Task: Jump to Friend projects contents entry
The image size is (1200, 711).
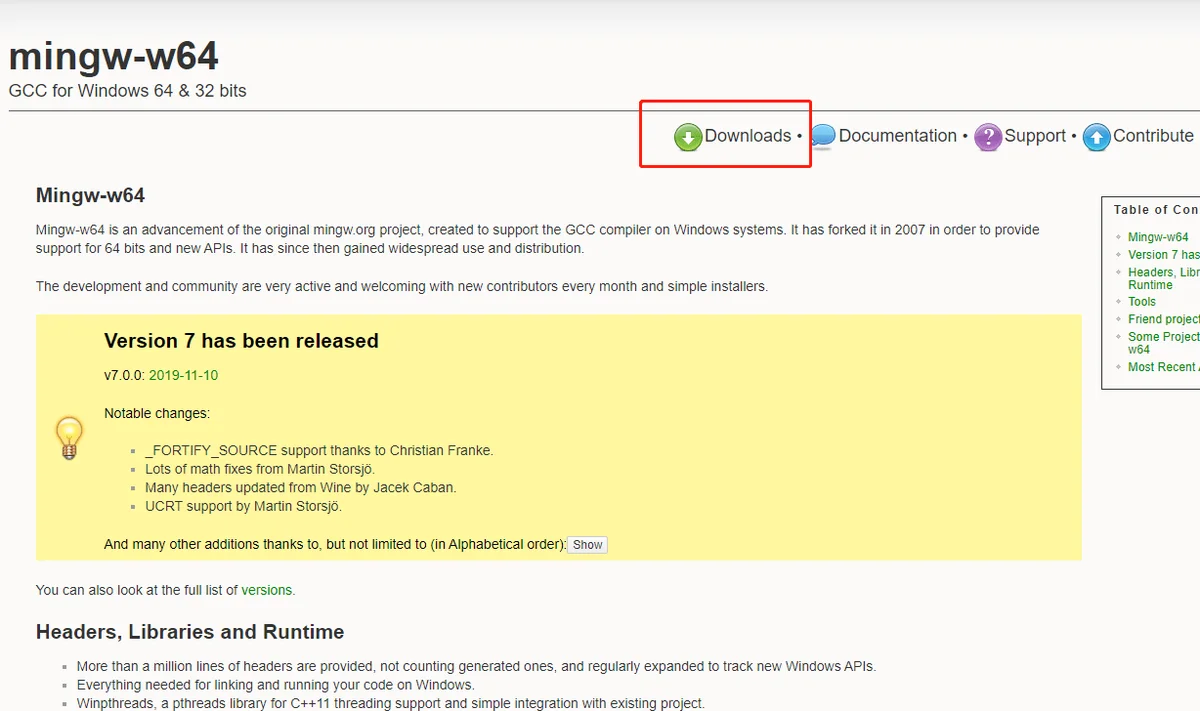Action: pos(1164,319)
